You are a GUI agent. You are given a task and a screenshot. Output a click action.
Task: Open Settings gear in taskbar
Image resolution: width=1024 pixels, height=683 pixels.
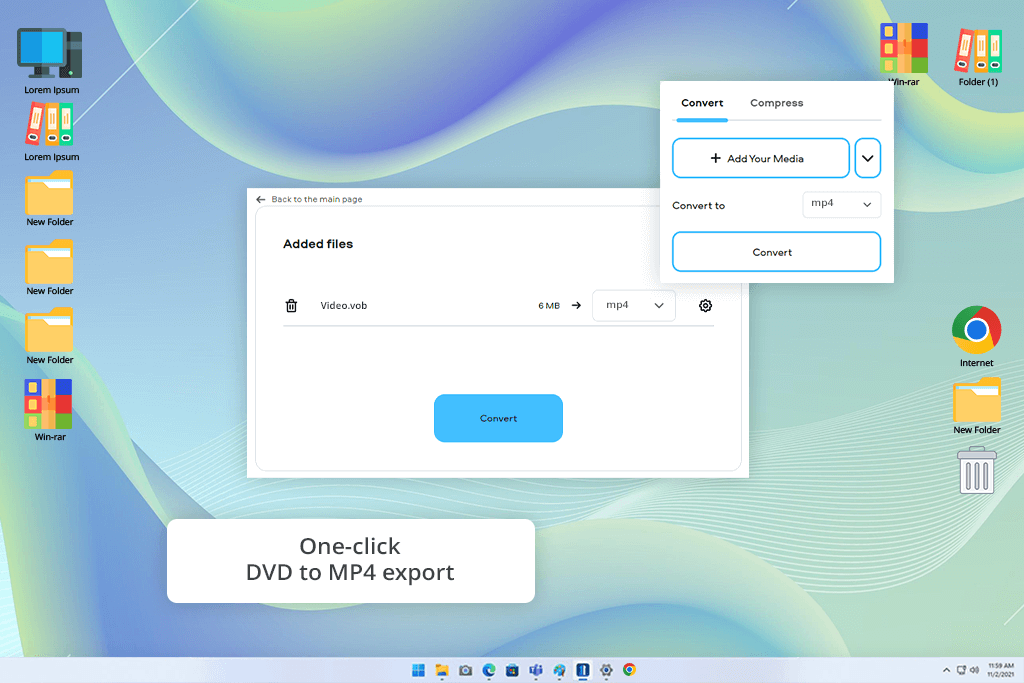606,670
